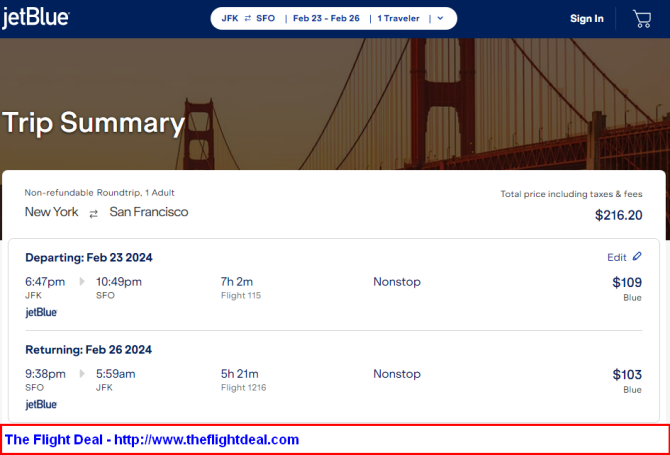Click the Blue fare label under $109
Image resolution: width=670 pixels, height=455 pixels.
pos(632,298)
